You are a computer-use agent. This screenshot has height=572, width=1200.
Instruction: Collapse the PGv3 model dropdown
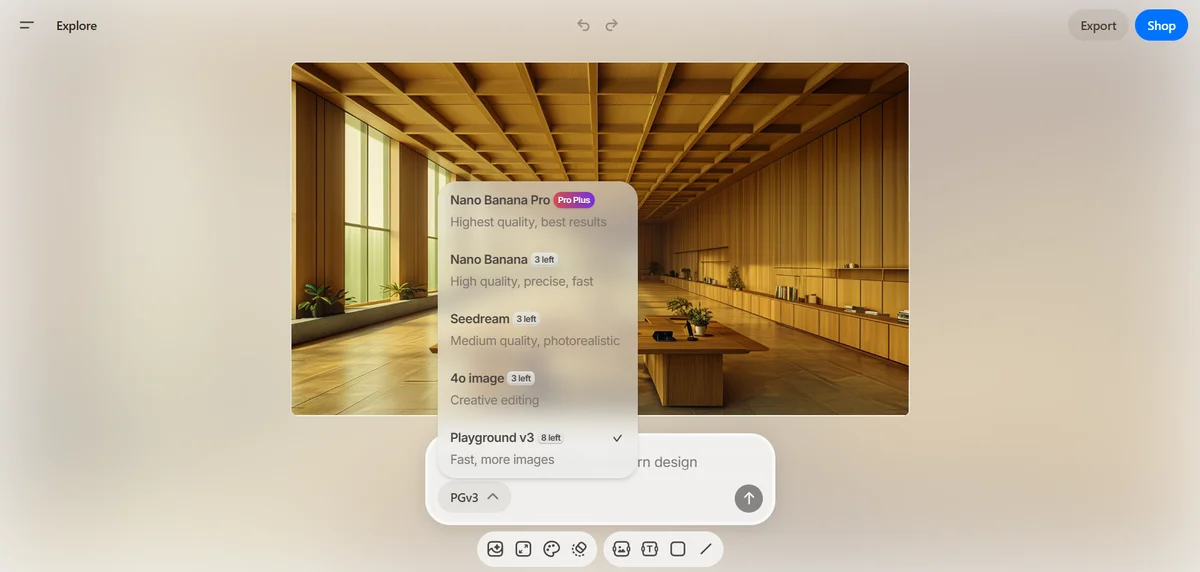tap(474, 497)
